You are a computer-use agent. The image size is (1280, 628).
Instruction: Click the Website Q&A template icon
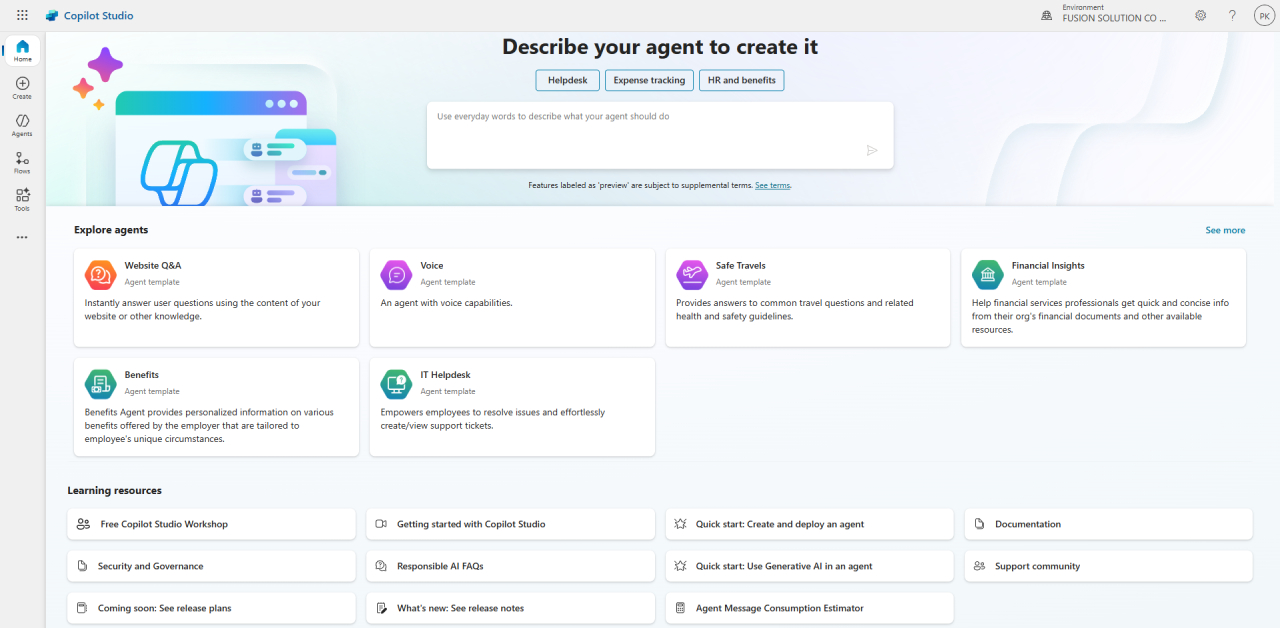[100, 274]
